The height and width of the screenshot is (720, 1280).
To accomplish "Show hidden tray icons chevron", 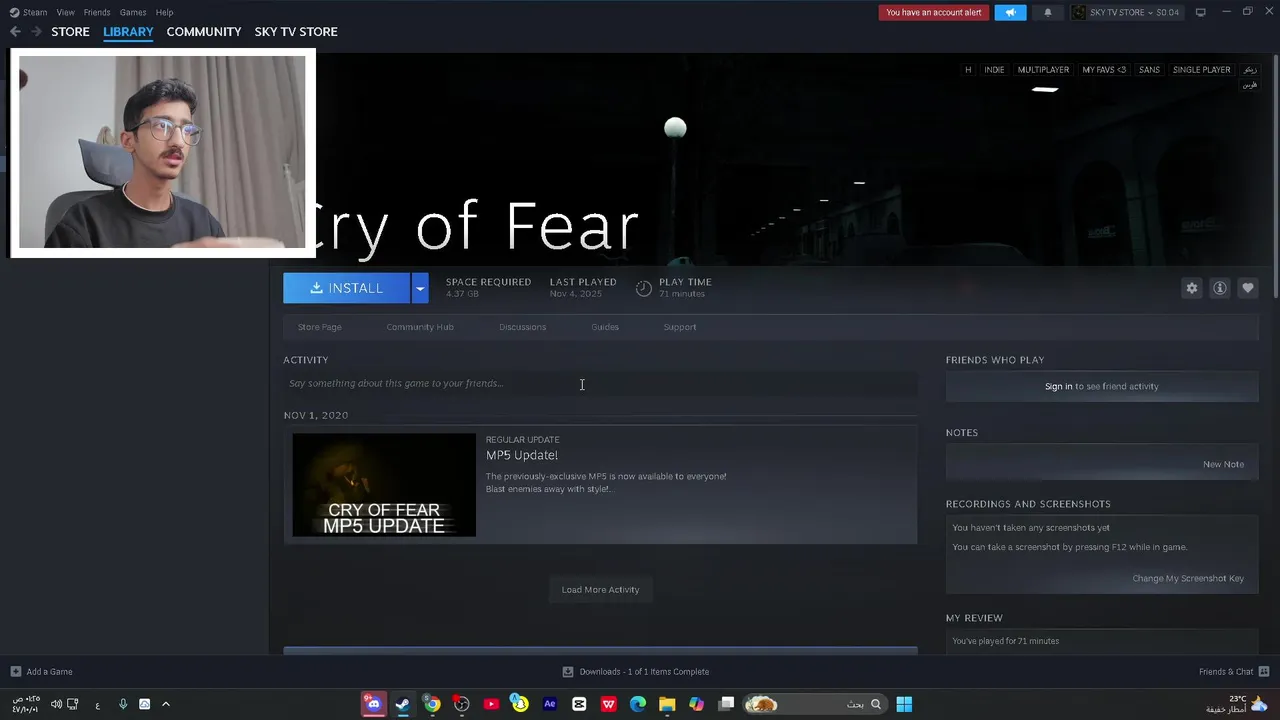I will click(x=166, y=704).
